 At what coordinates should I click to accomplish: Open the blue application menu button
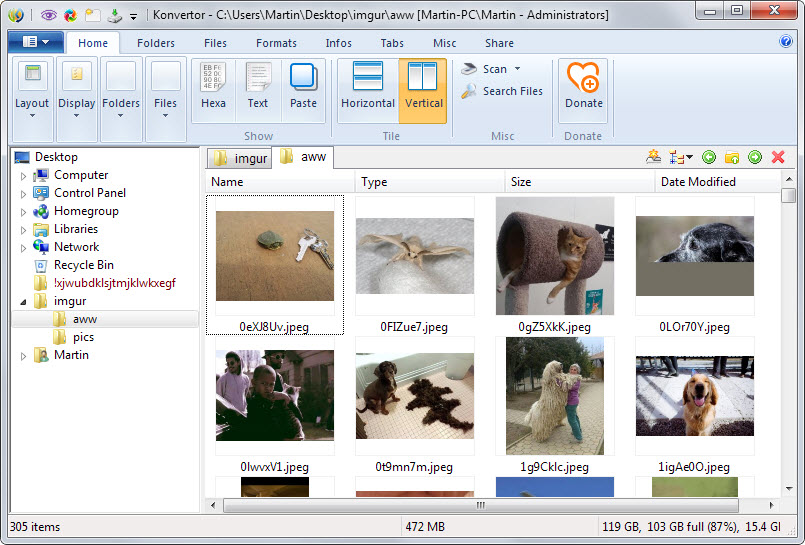(36, 42)
